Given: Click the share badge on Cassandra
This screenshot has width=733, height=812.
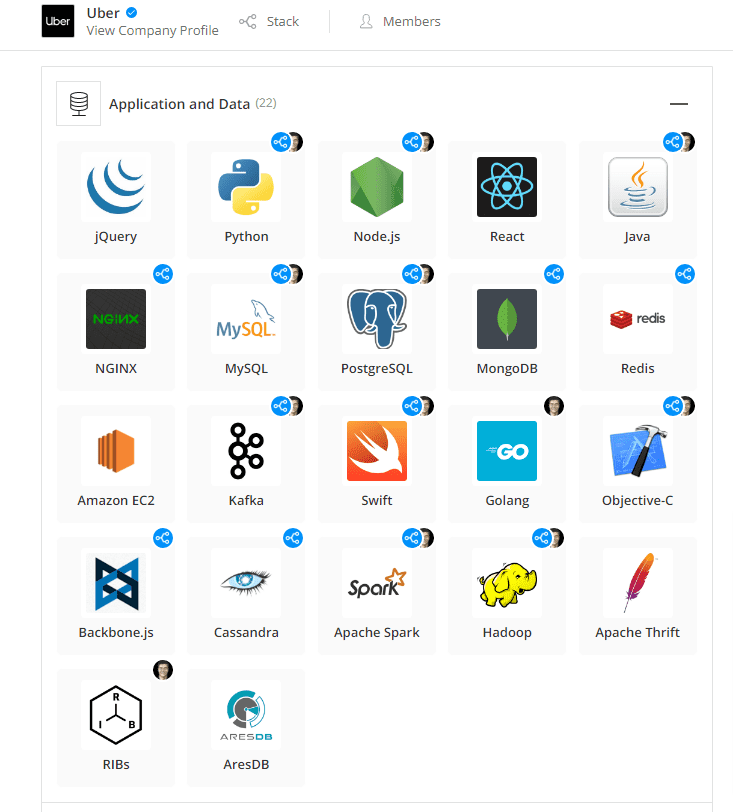Looking at the screenshot, I should tap(293, 538).
